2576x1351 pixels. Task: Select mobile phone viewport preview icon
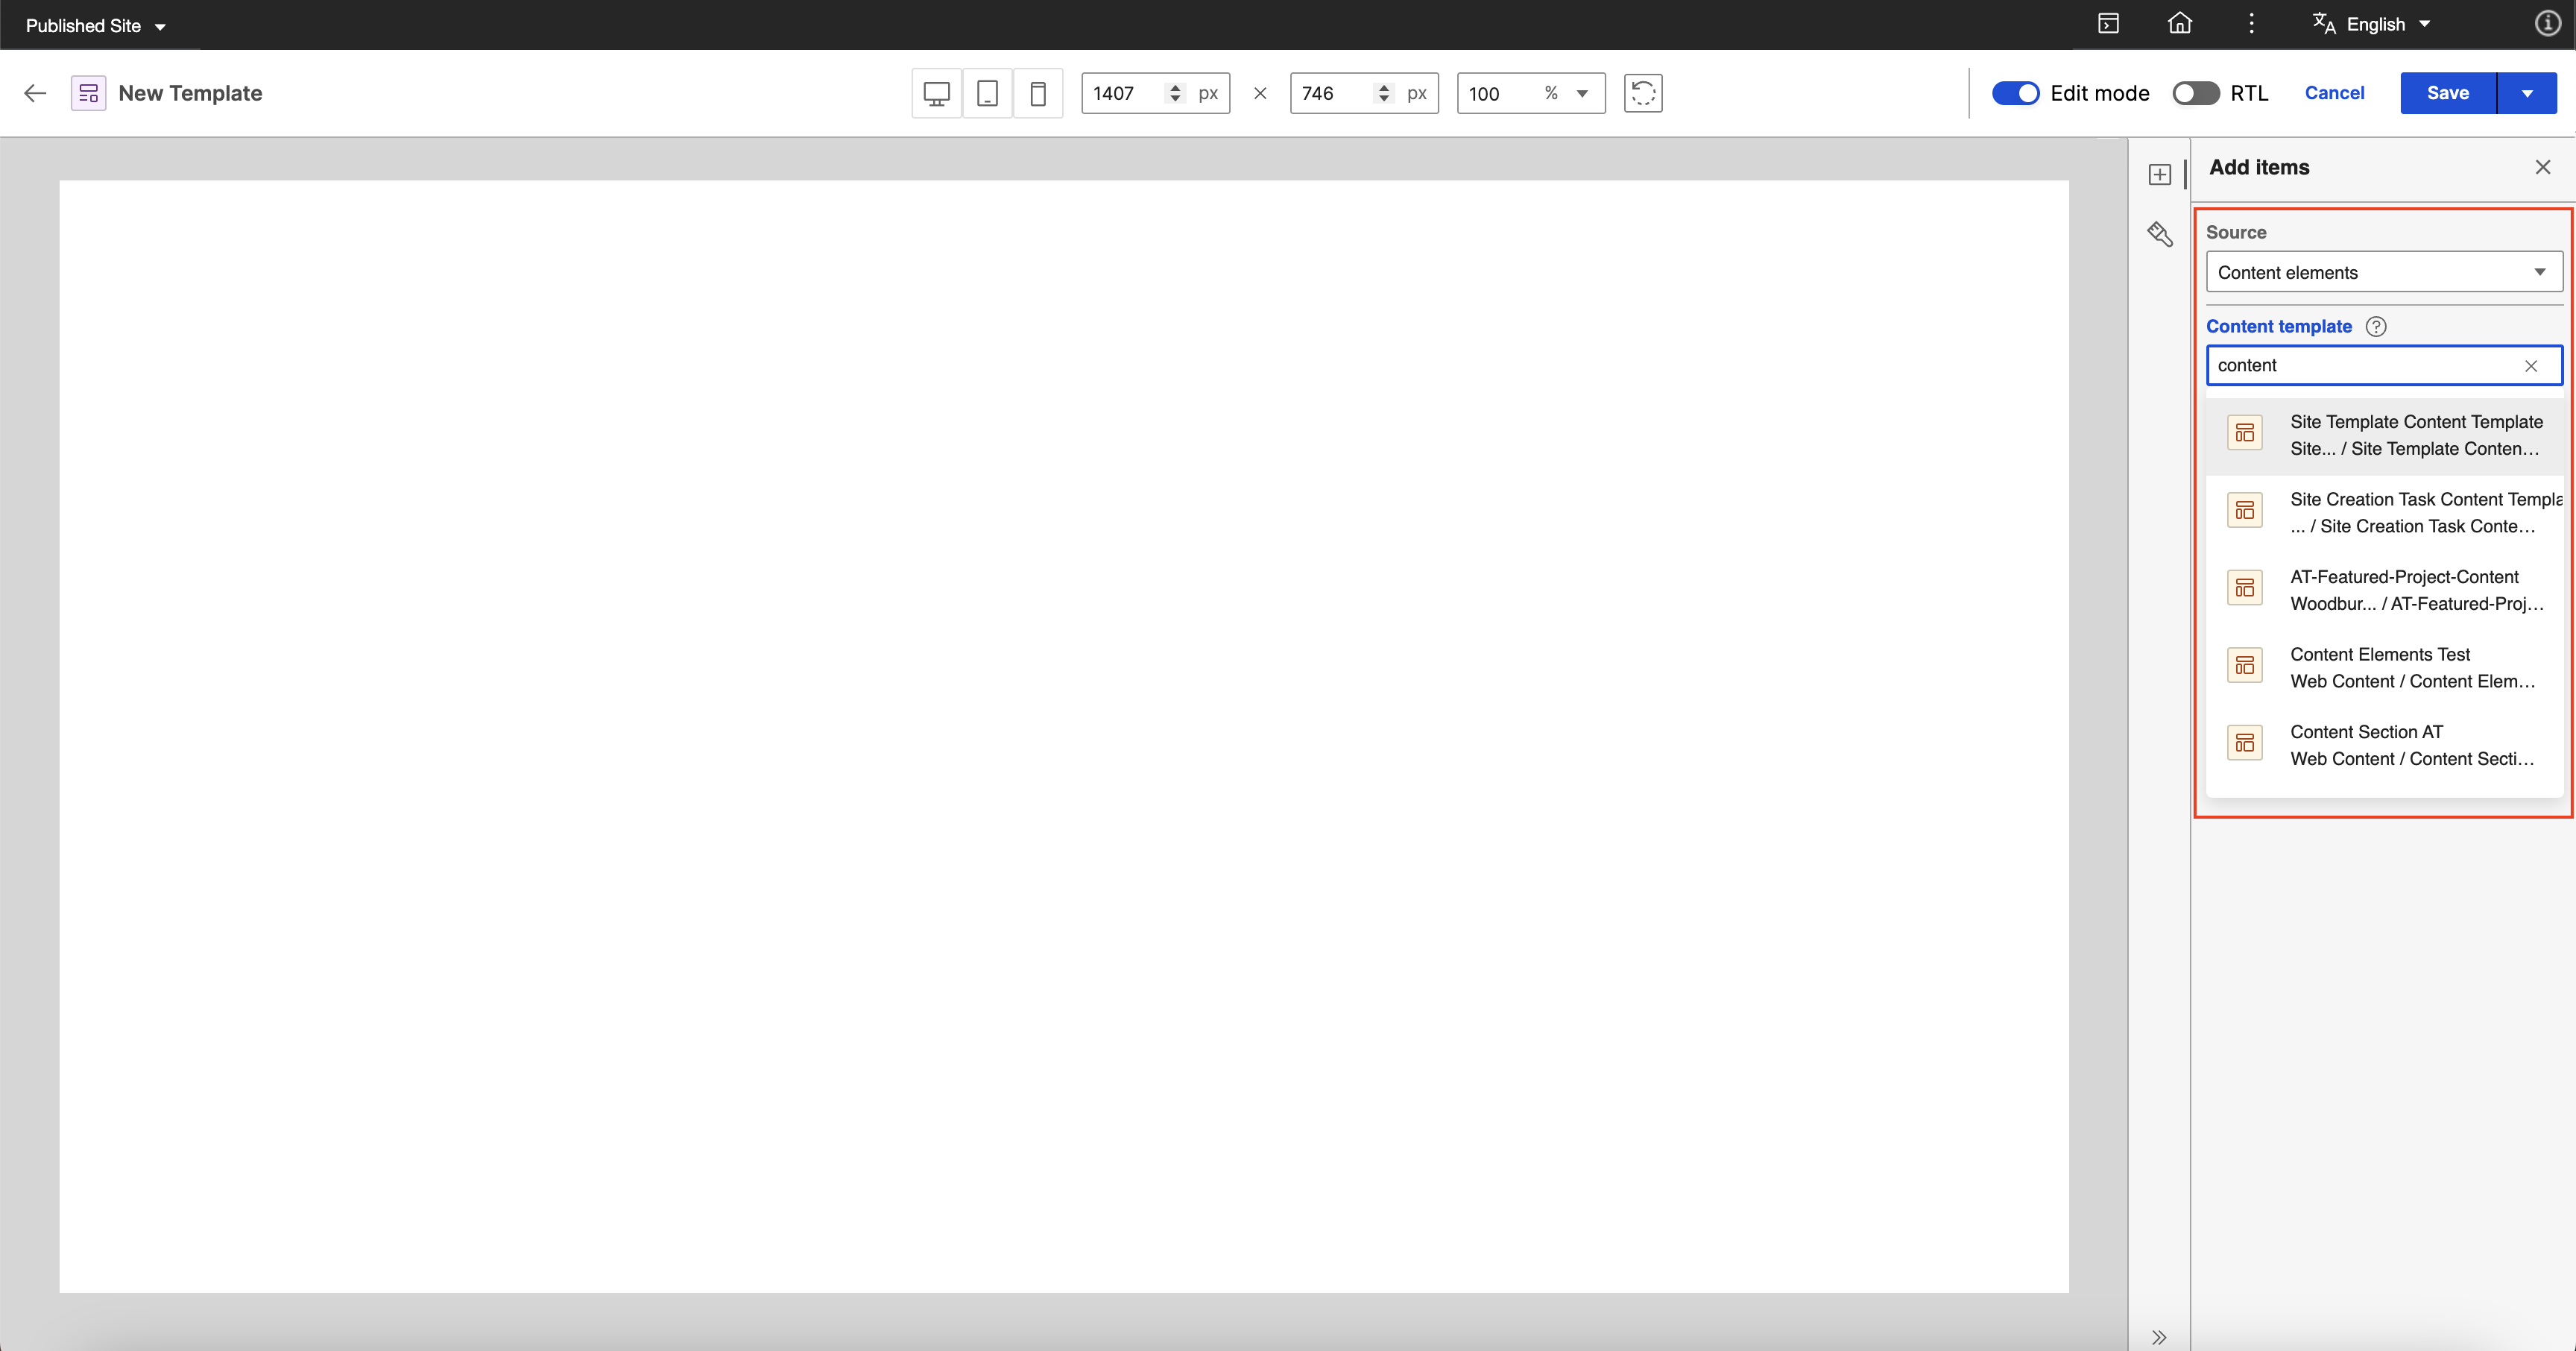(x=1038, y=94)
